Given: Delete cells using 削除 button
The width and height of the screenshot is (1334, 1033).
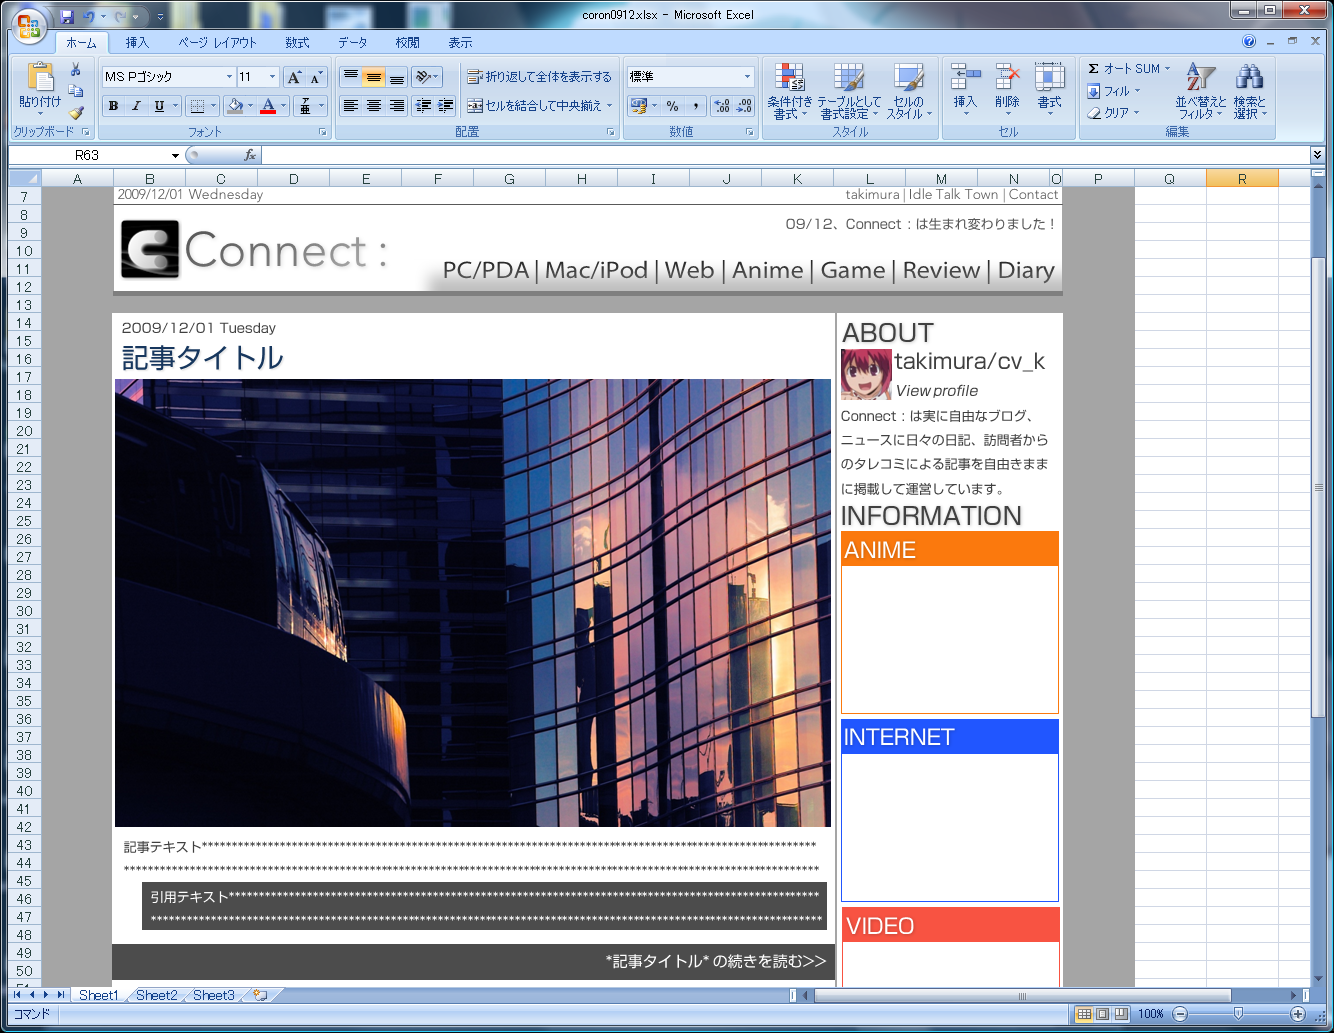Looking at the screenshot, I should click(x=1007, y=90).
